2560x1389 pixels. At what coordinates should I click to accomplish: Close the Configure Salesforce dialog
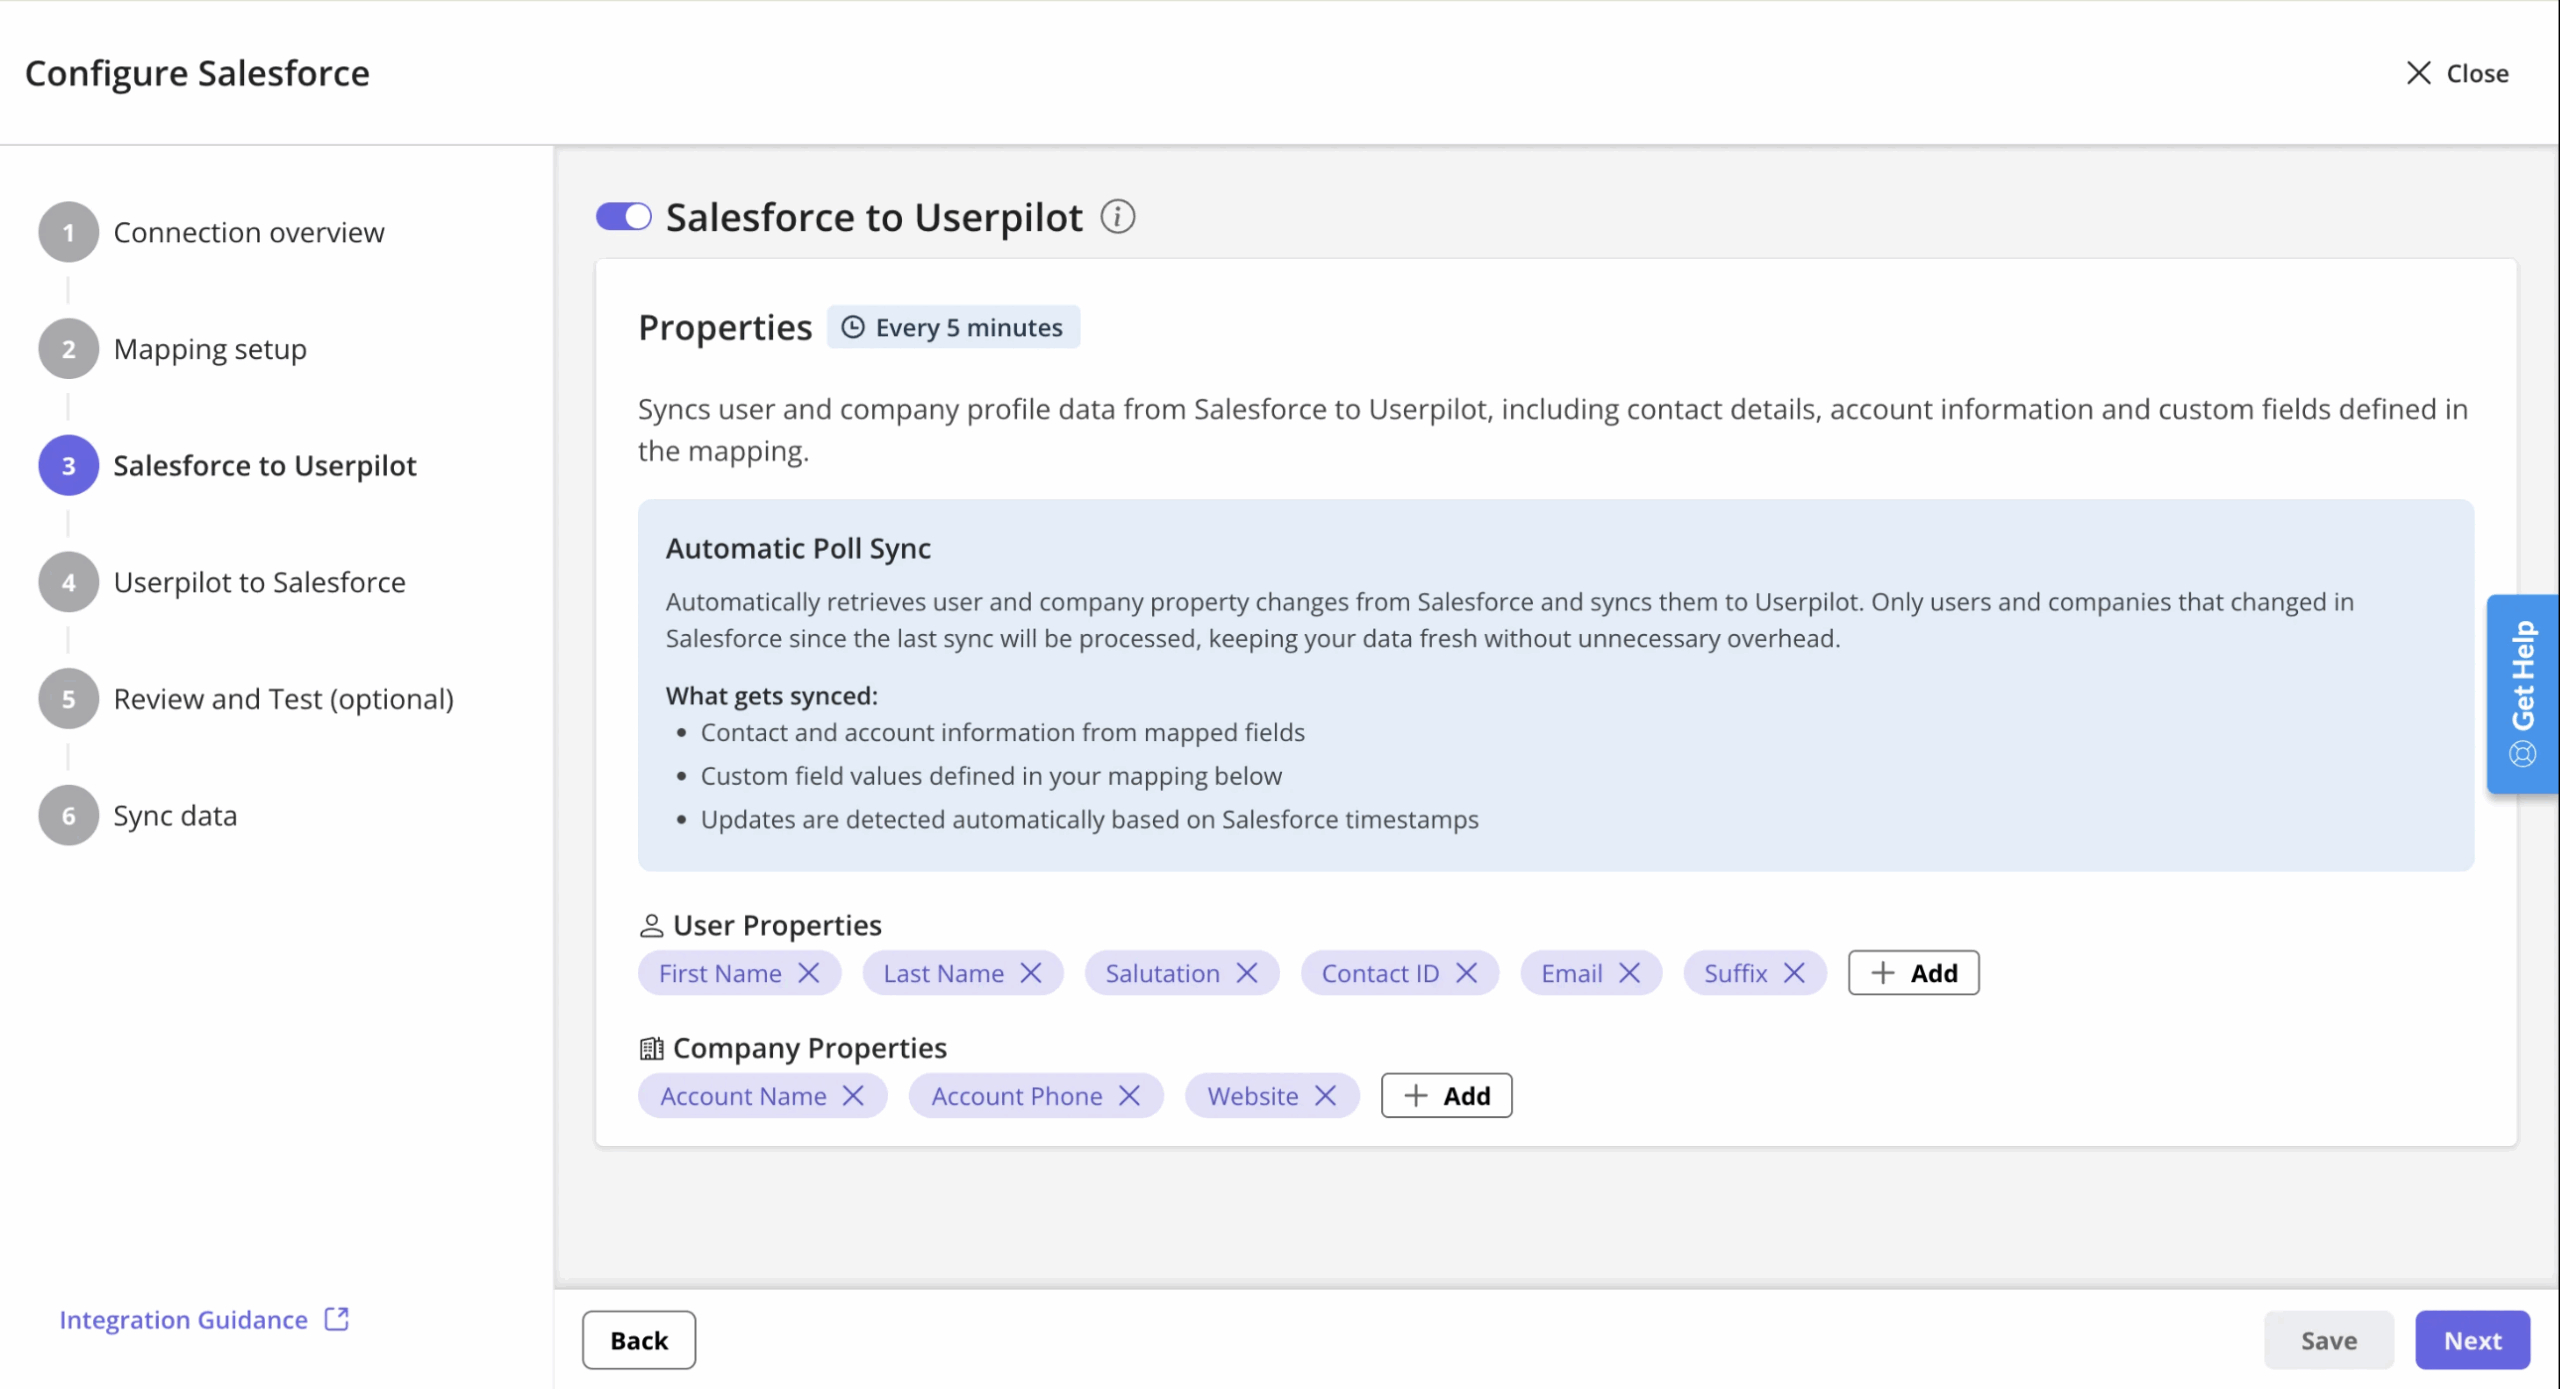pos(2457,73)
